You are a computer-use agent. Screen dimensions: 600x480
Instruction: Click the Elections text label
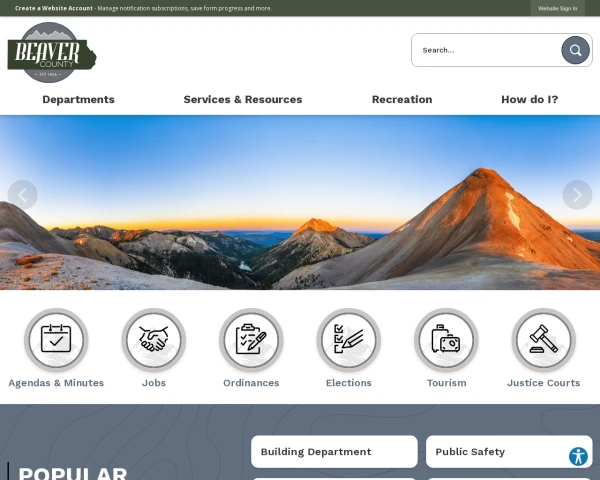click(x=349, y=383)
